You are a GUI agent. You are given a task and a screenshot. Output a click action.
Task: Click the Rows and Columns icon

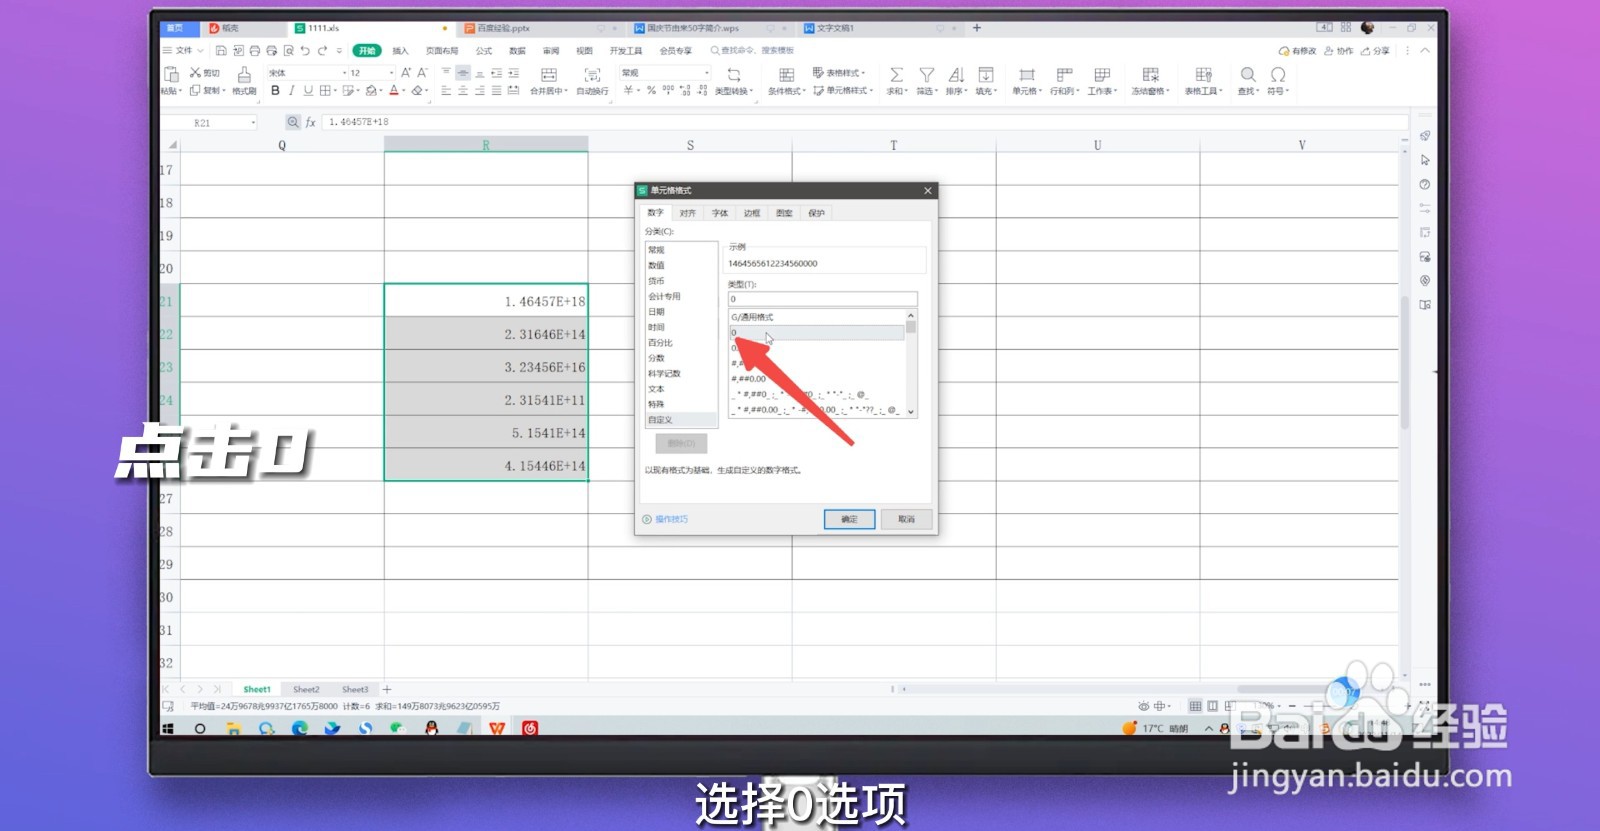1064,75
